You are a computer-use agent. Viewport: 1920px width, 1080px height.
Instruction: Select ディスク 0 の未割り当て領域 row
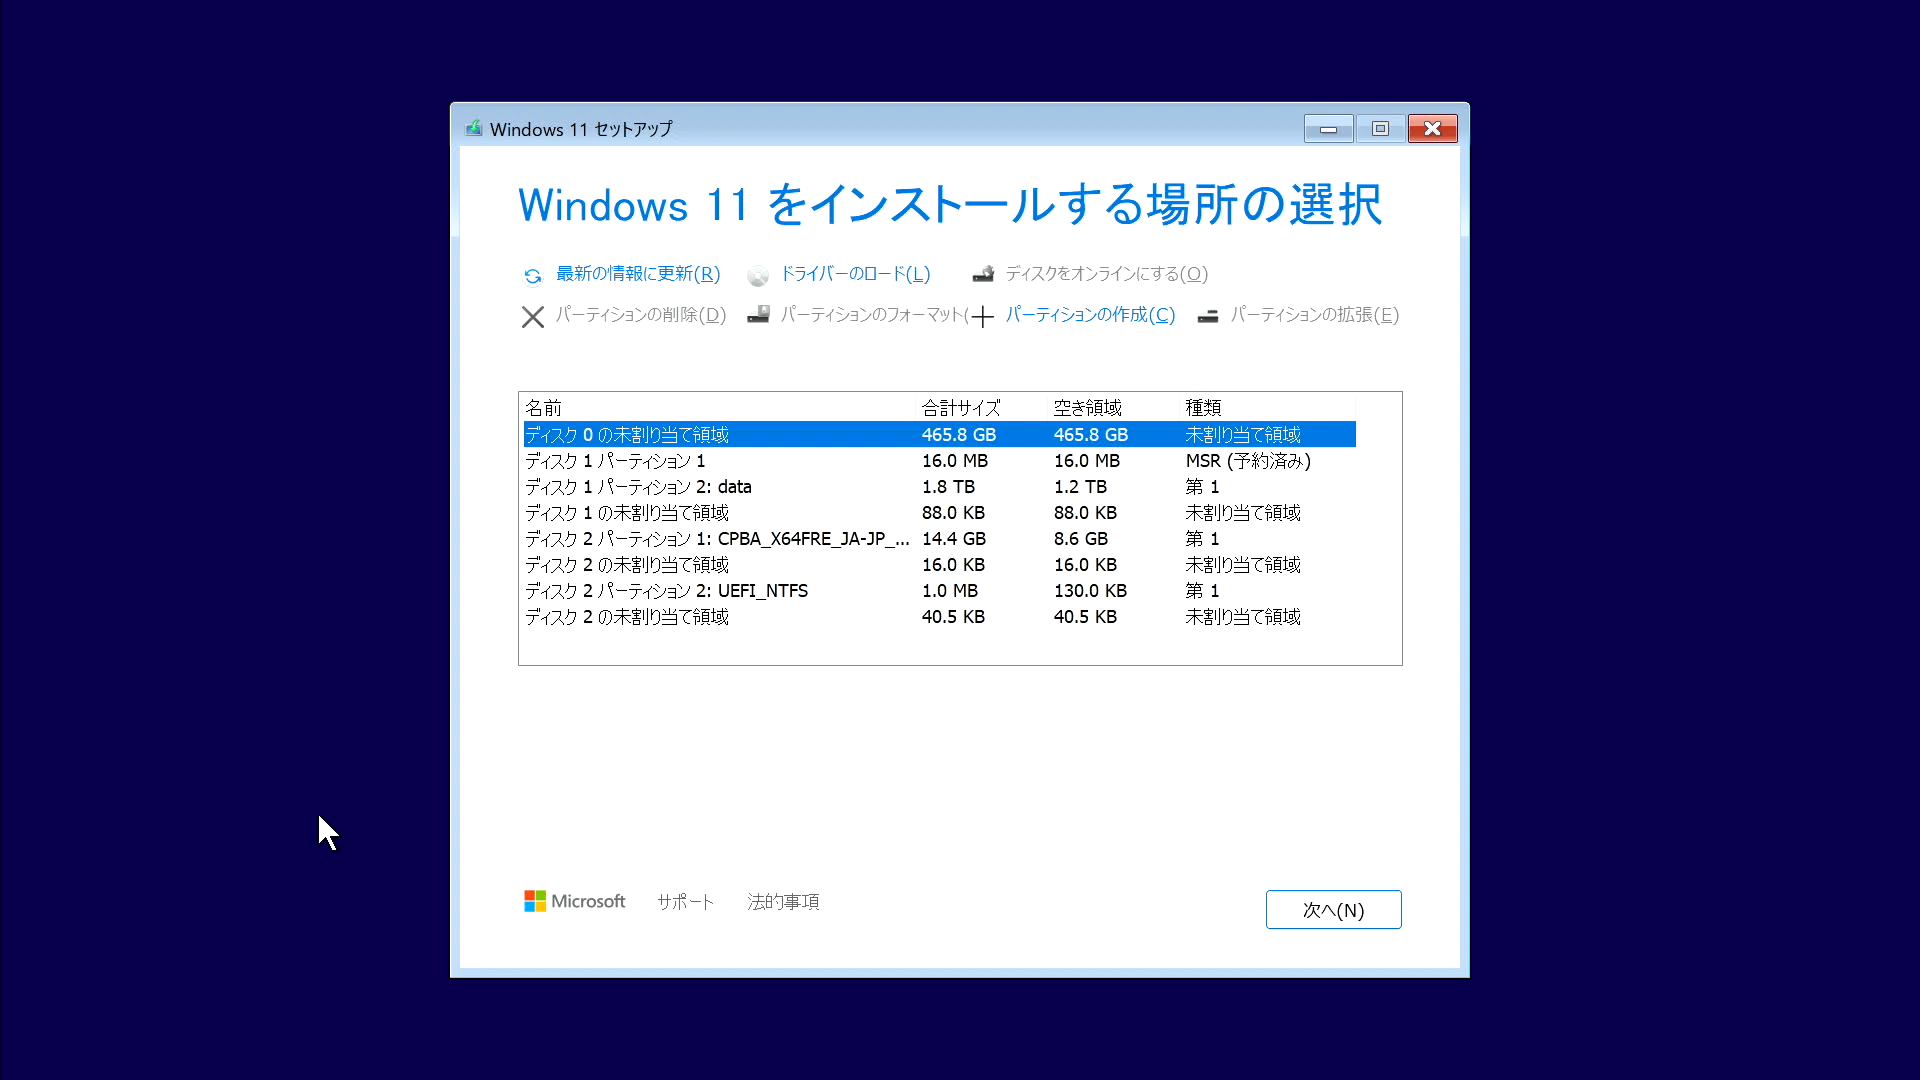[939, 435]
